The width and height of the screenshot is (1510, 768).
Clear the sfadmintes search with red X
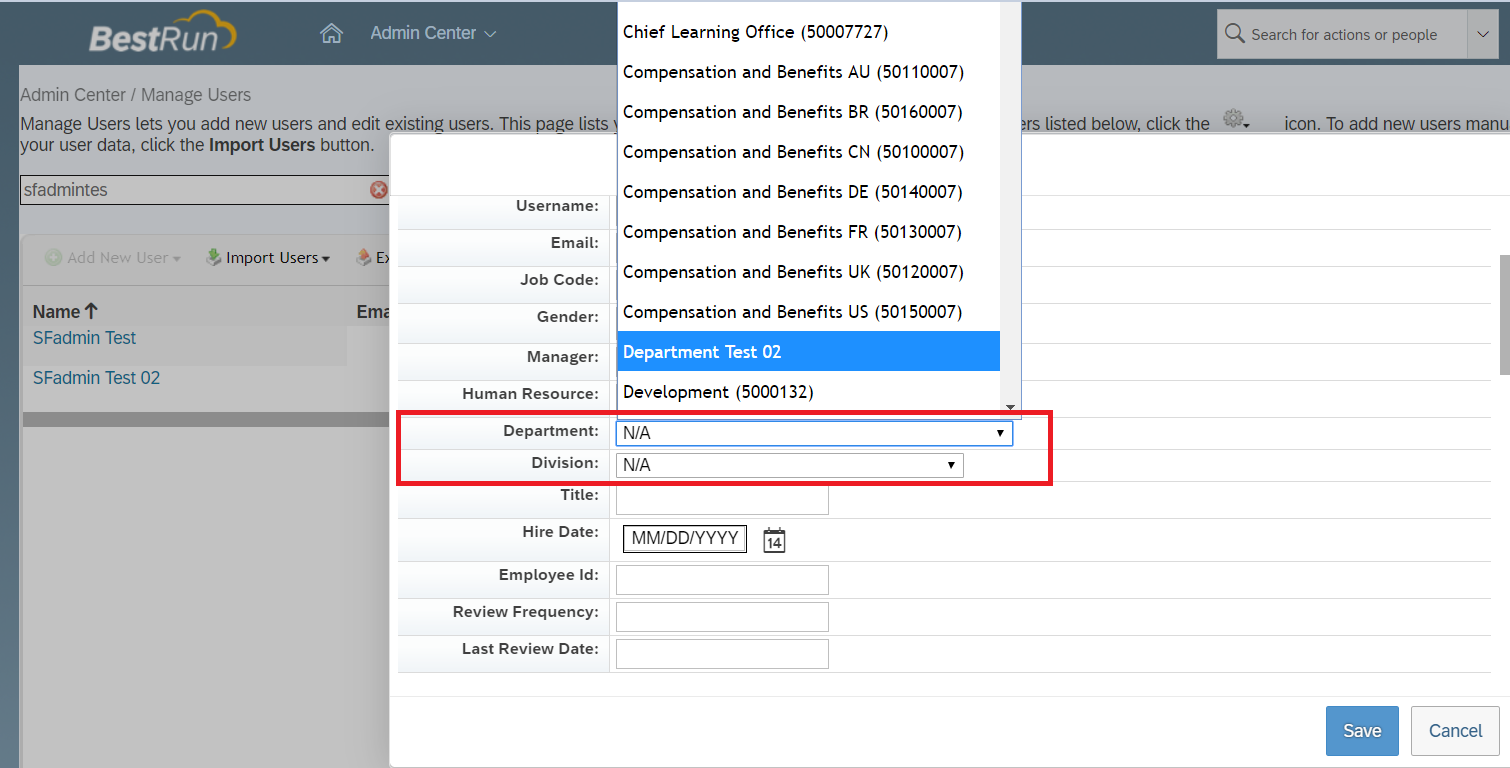[x=378, y=190]
